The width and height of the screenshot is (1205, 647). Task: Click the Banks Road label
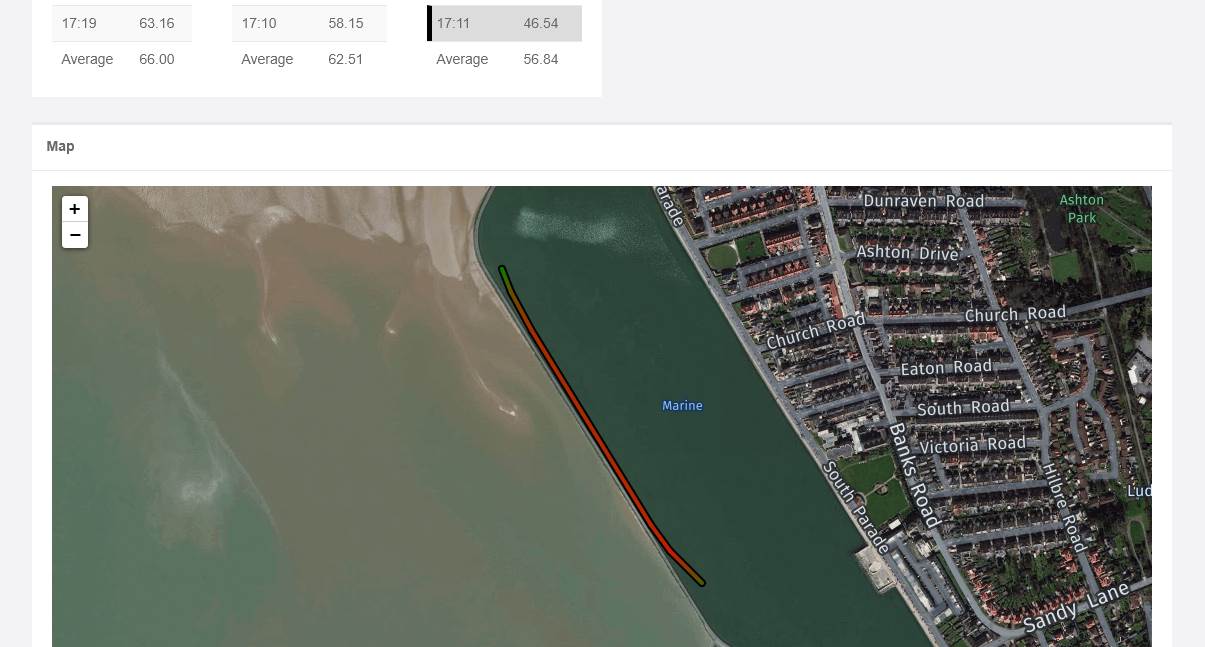pyautogui.click(x=913, y=474)
